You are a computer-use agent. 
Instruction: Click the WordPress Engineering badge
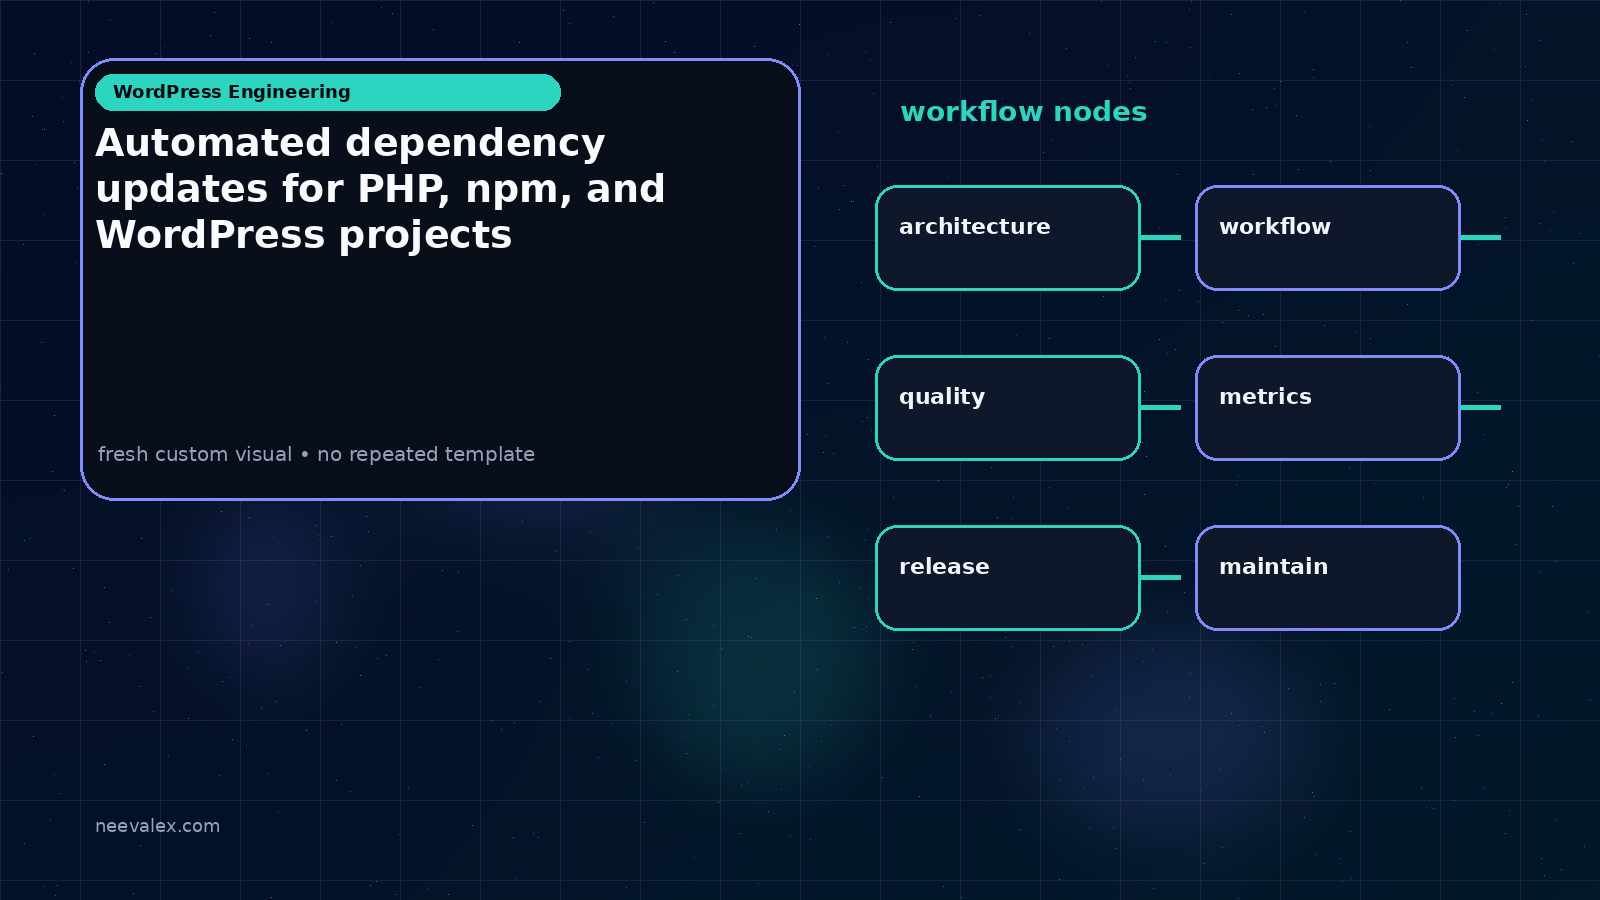[x=328, y=92]
